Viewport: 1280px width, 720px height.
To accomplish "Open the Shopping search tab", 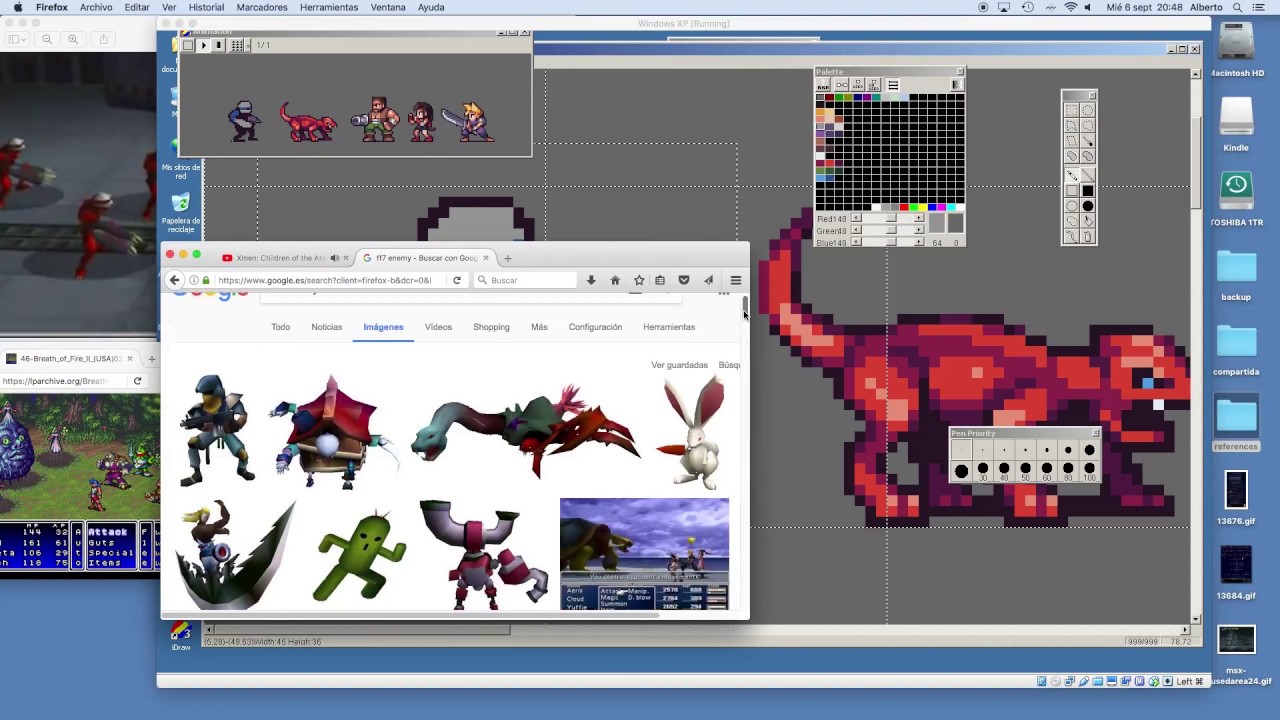I will pyautogui.click(x=491, y=327).
